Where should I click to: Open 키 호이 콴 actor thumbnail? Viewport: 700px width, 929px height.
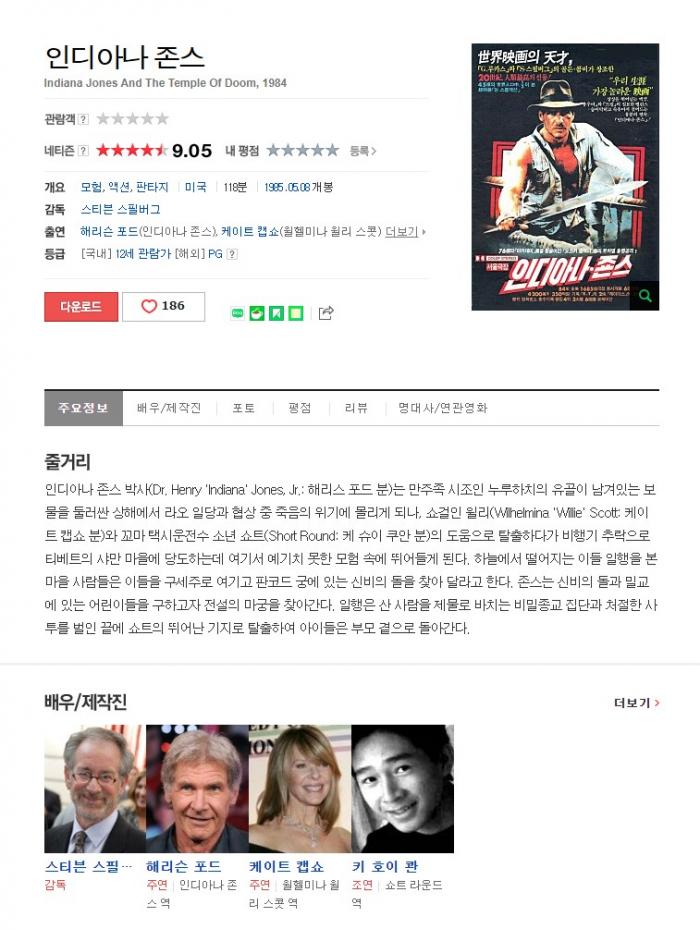(x=402, y=789)
